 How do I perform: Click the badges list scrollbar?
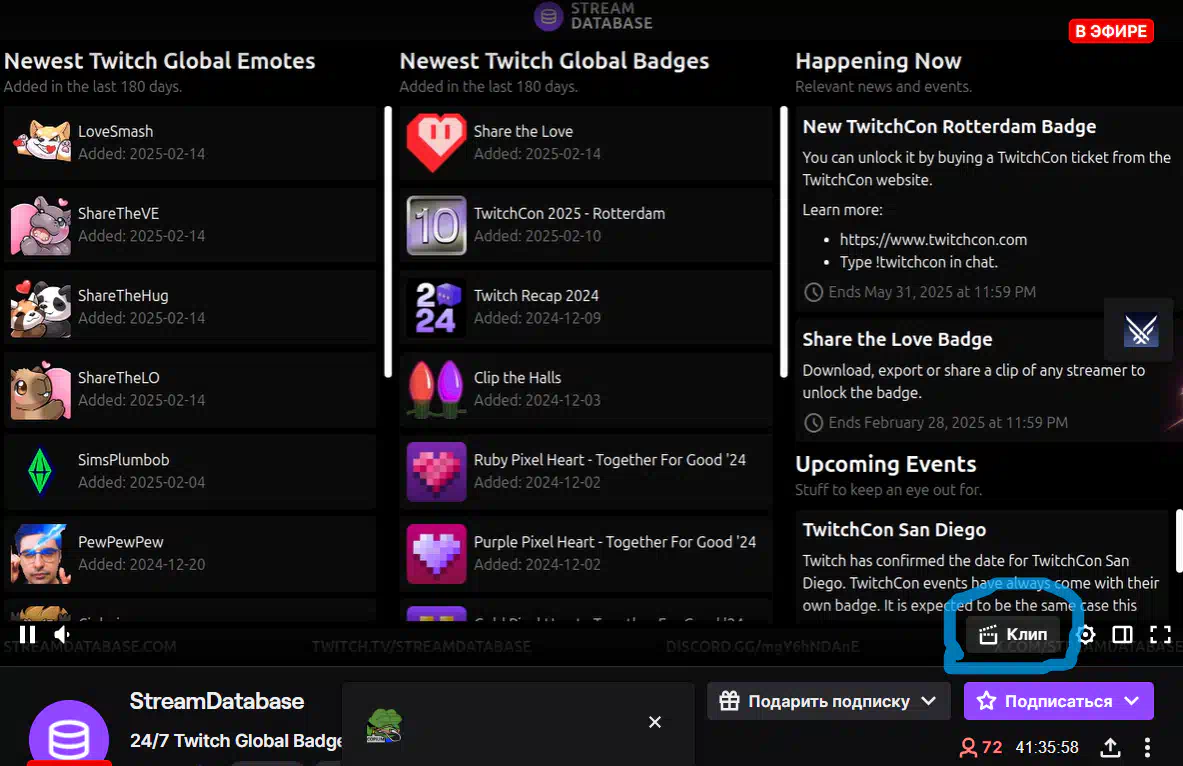(784, 241)
